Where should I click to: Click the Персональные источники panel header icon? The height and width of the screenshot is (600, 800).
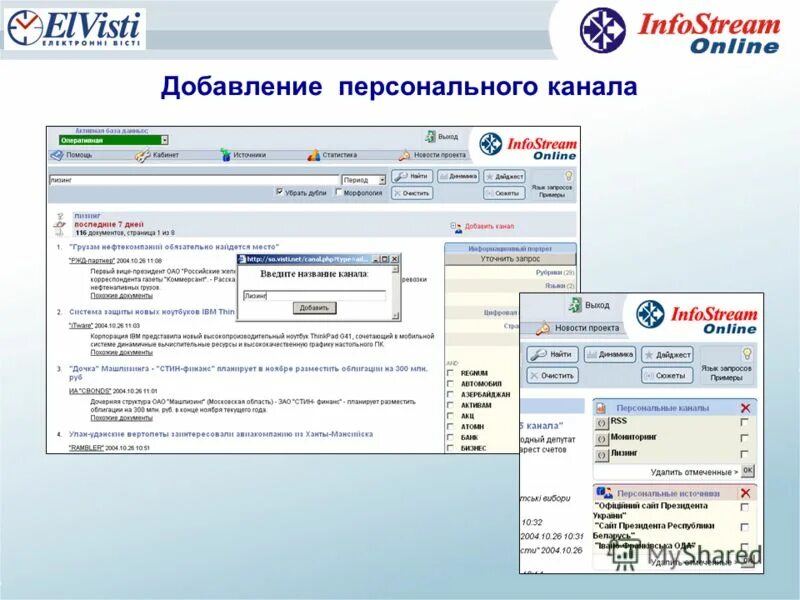click(604, 493)
